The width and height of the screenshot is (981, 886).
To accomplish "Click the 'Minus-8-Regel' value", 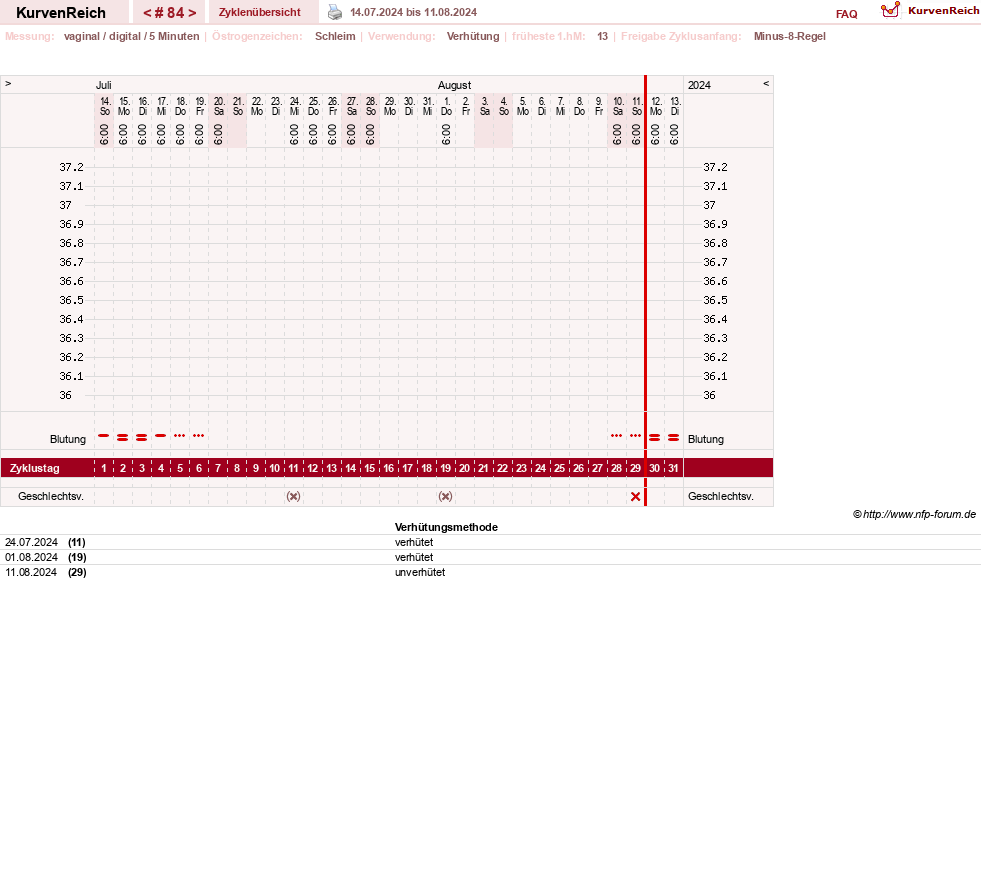I will tap(790, 36).
